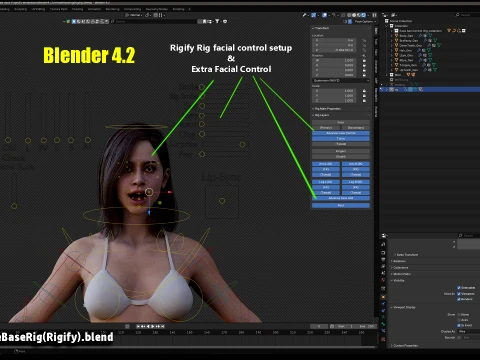Open the Scene properties tab
Screen dimensions: 480x360
[383, 273]
